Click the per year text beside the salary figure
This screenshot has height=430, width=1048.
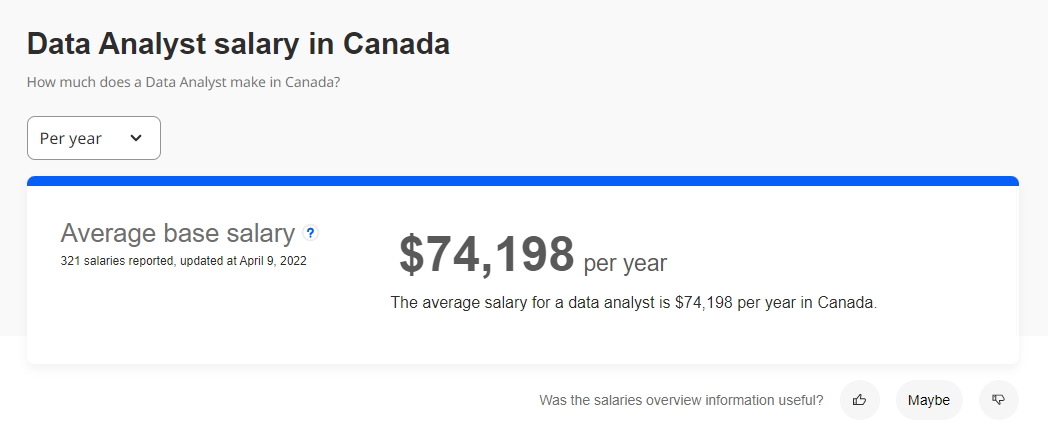pyautogui.click(x=625, y=263)
